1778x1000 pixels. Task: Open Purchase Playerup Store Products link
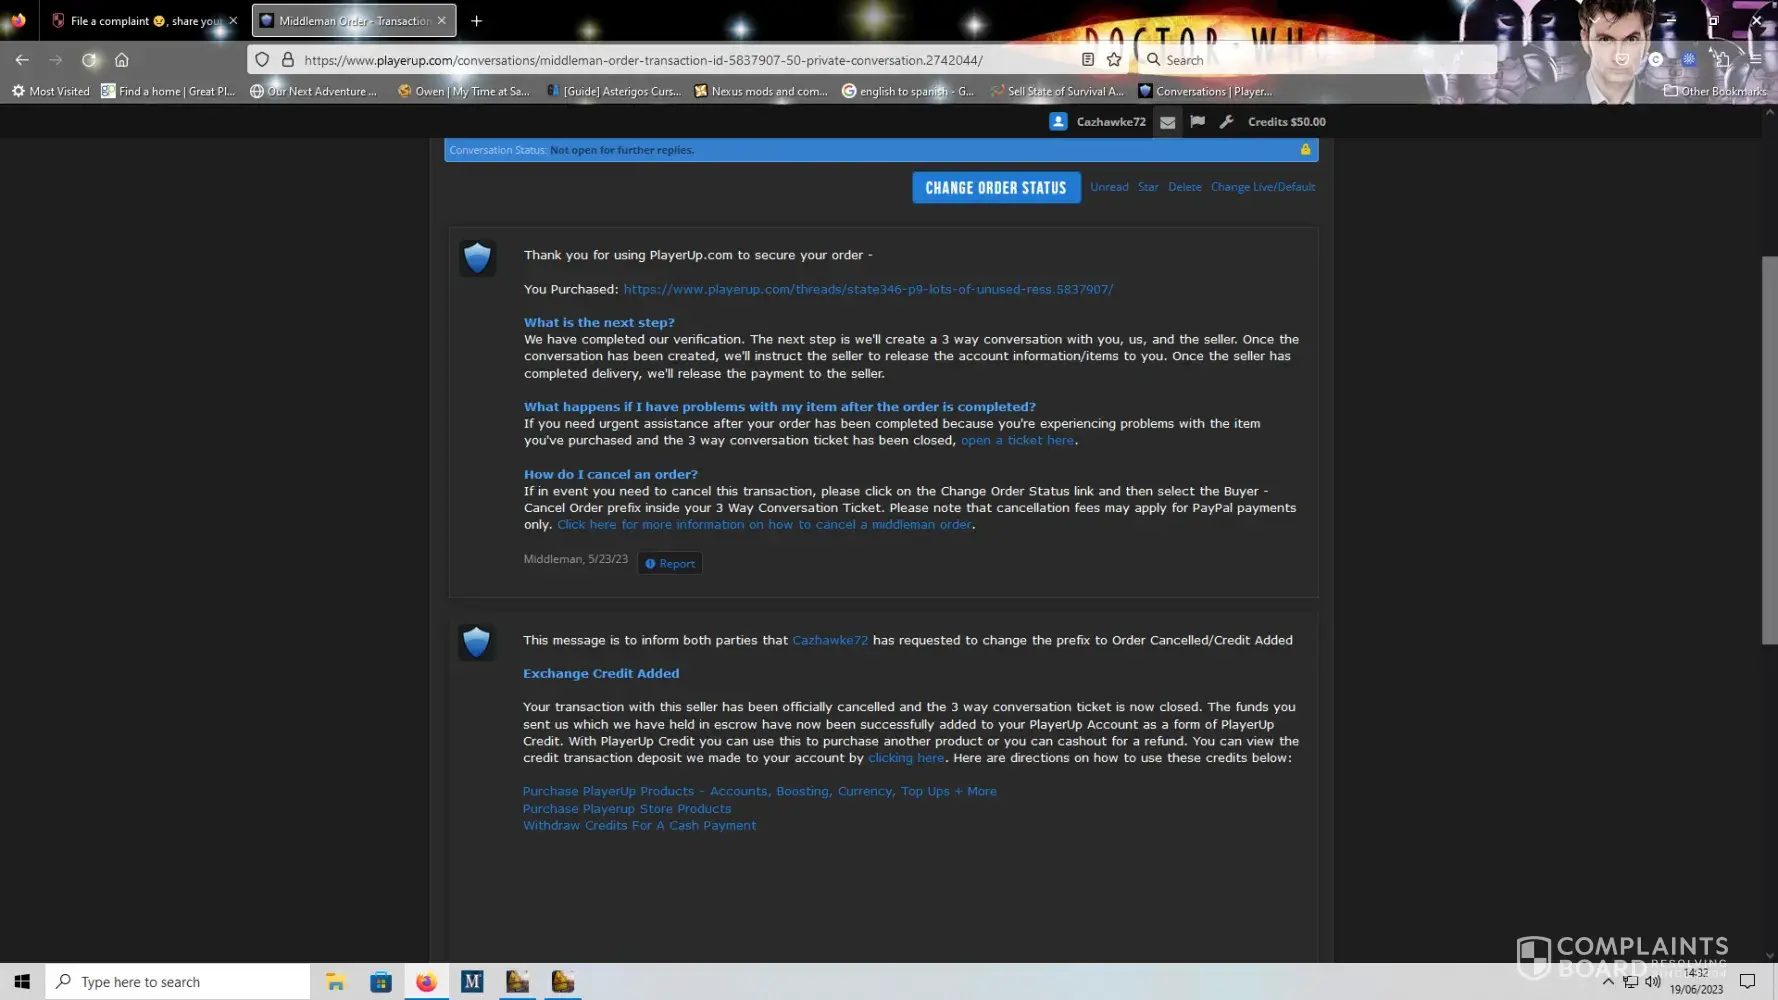[627, 809]
